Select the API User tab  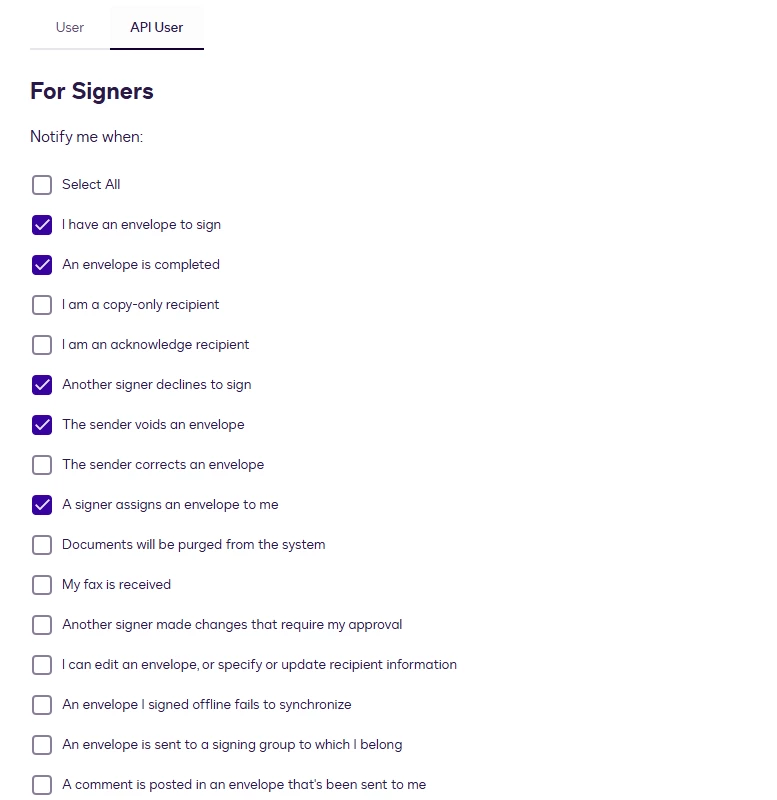click(157, 28)
